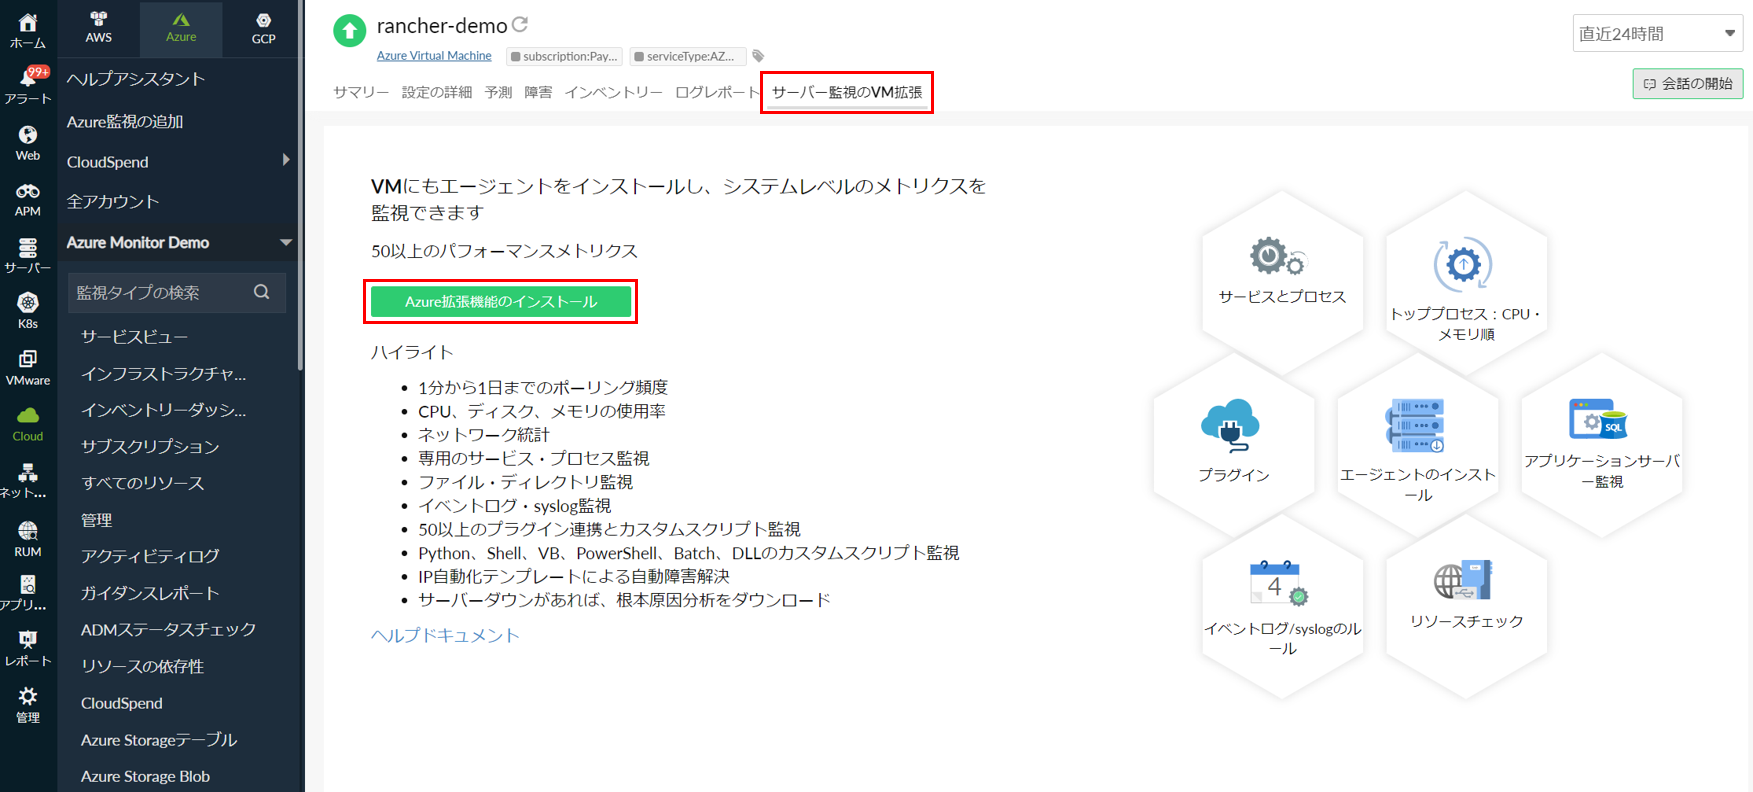
Task: Click the Azure拡張機能のインストール button
Action: click(501, 301)
